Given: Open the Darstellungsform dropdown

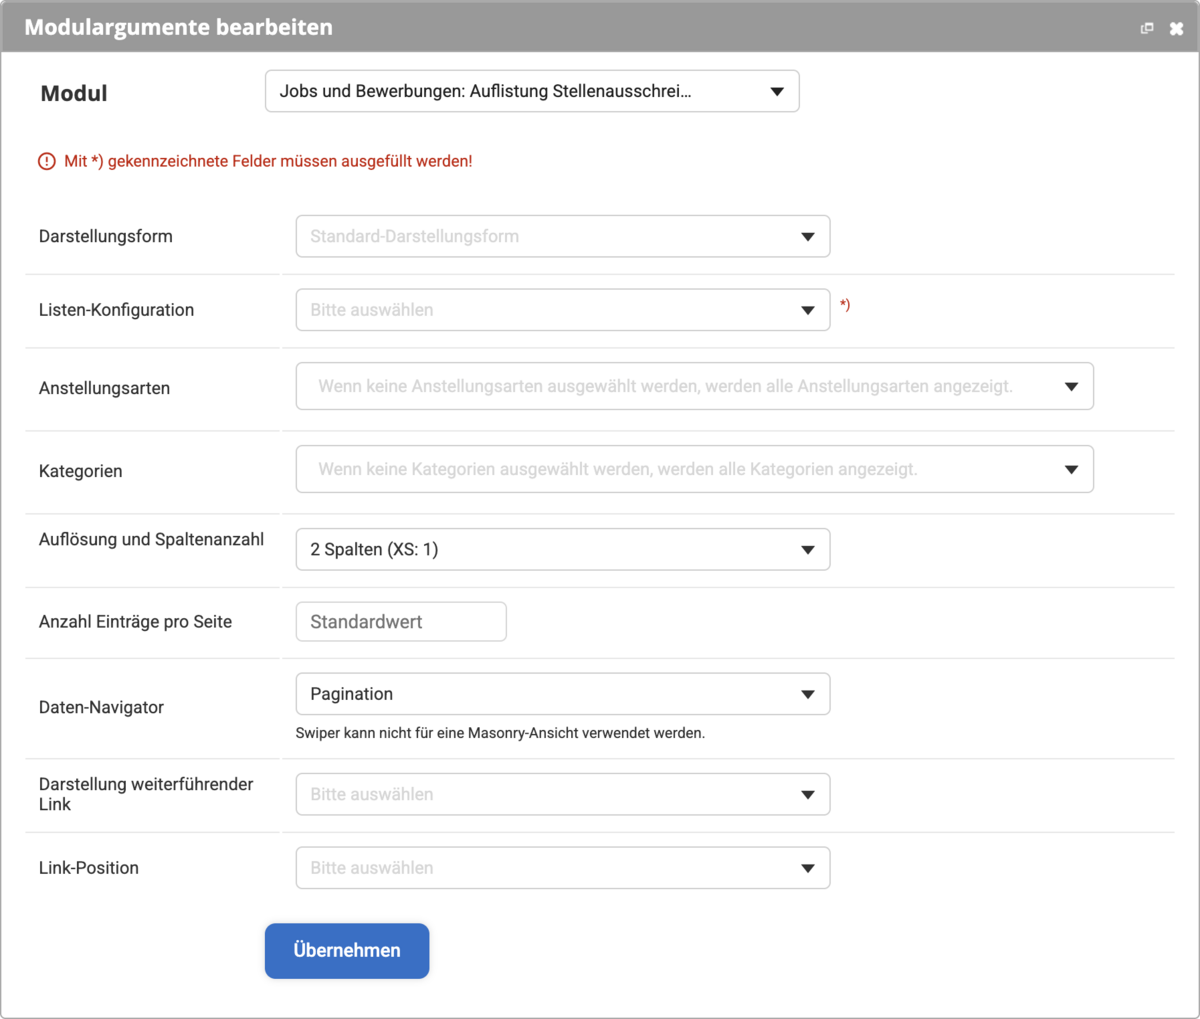Looking at the screenshot, I should pos(563,236).
